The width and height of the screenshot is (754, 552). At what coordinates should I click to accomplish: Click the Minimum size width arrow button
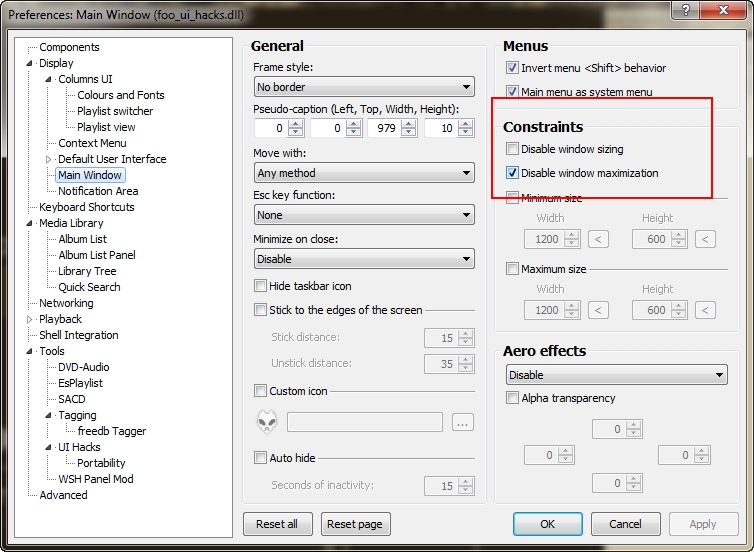(598, 239)
